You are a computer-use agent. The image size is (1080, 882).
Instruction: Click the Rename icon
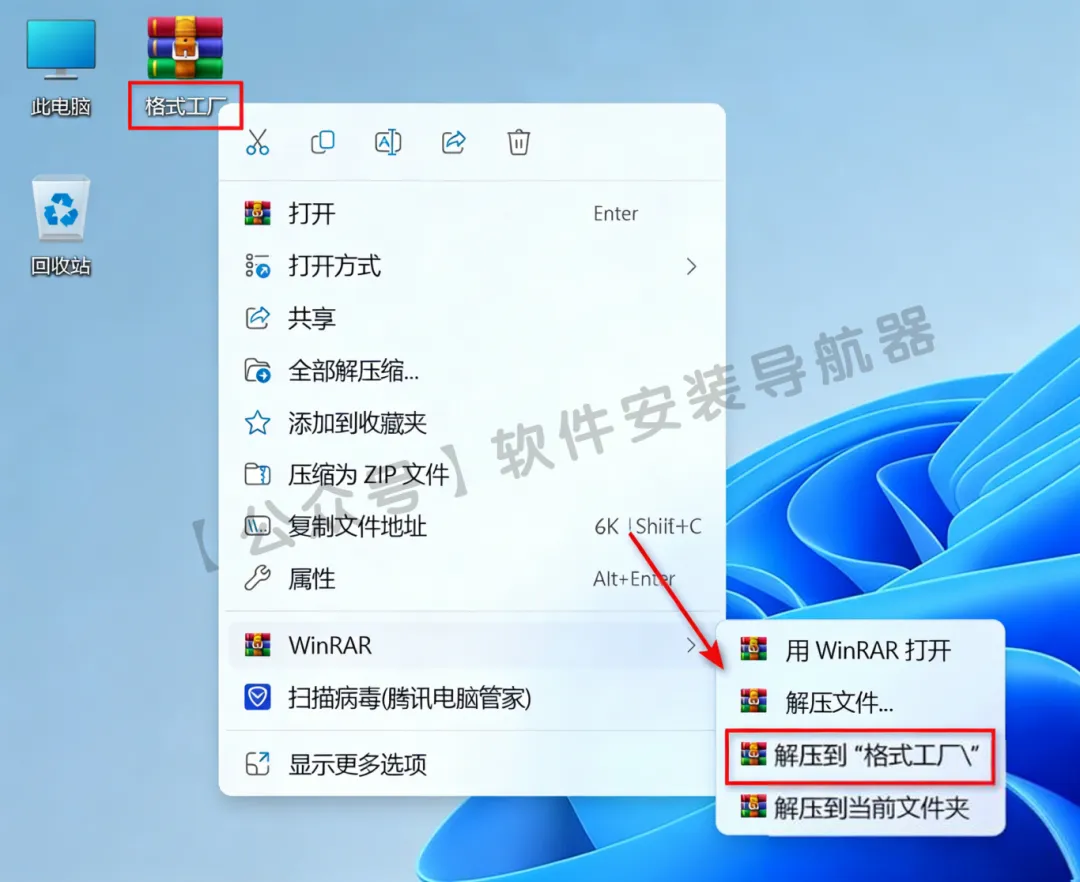pyautogui.click(x=388, y=142)
